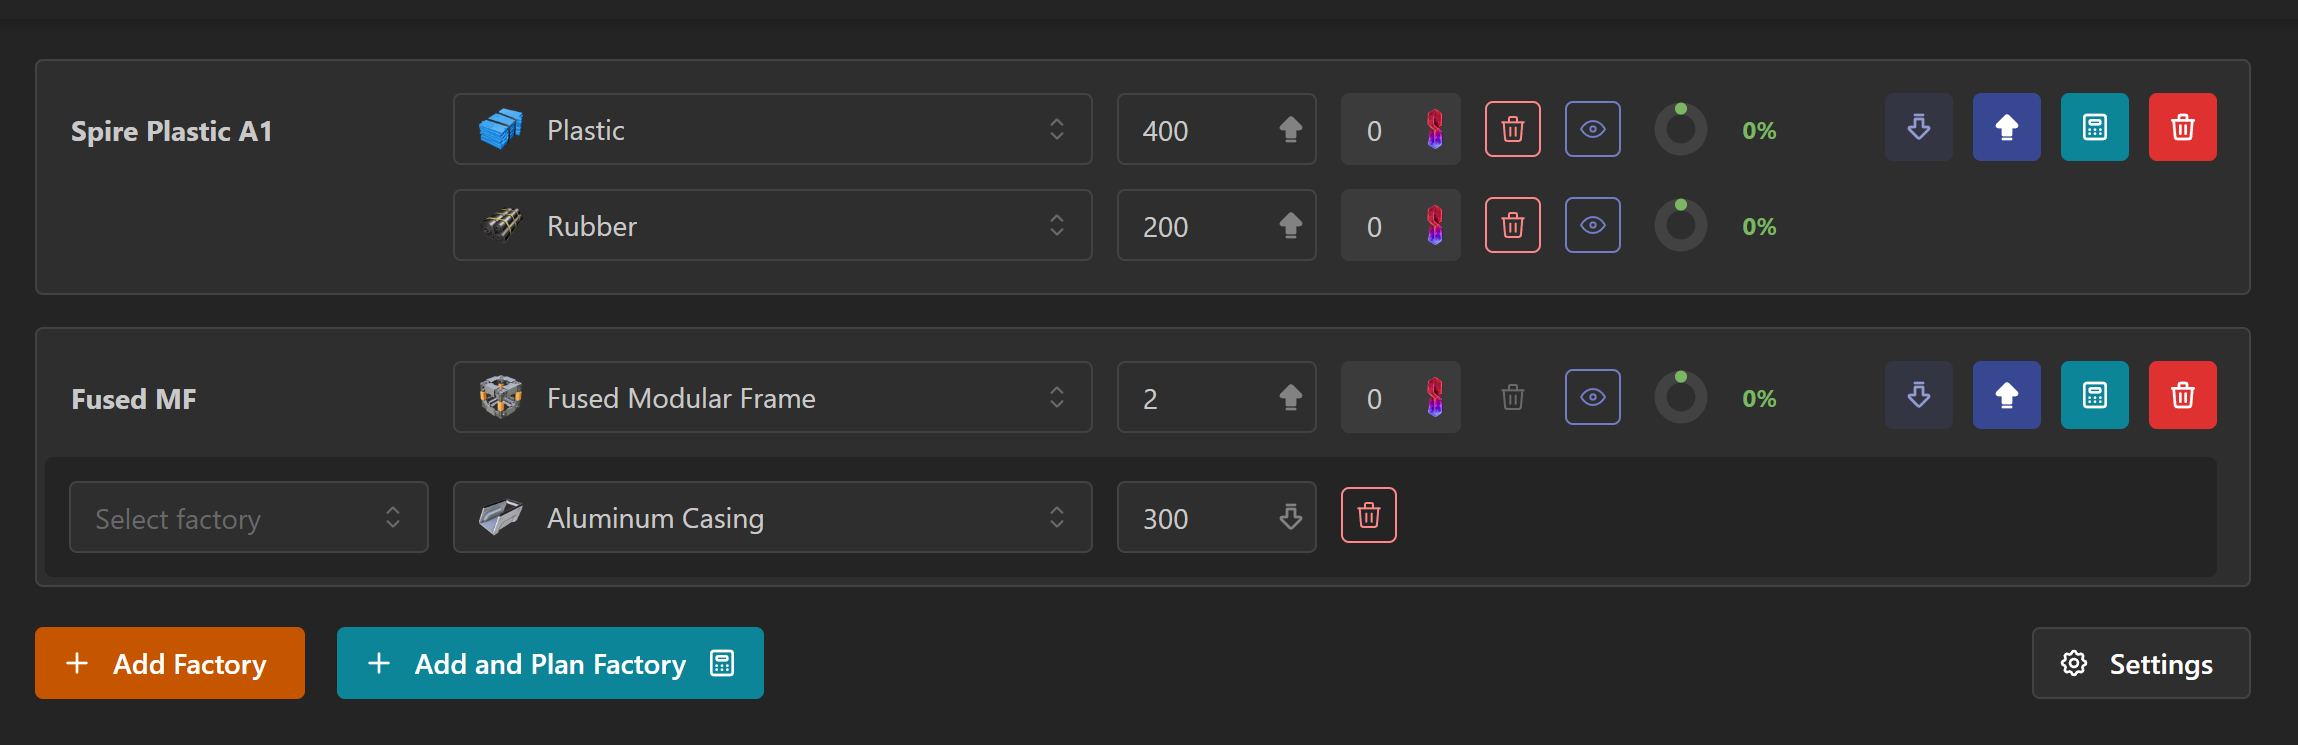Open the Settings button

tap(2140, 663)
